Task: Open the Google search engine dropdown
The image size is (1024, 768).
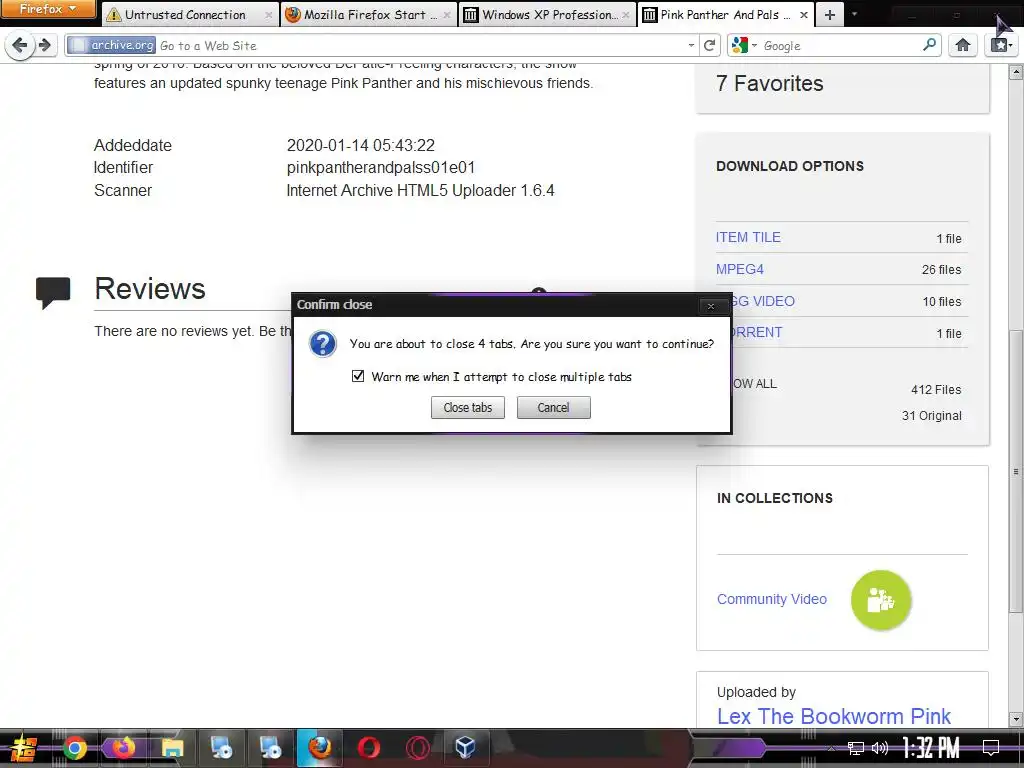Action: coord(744,45)
